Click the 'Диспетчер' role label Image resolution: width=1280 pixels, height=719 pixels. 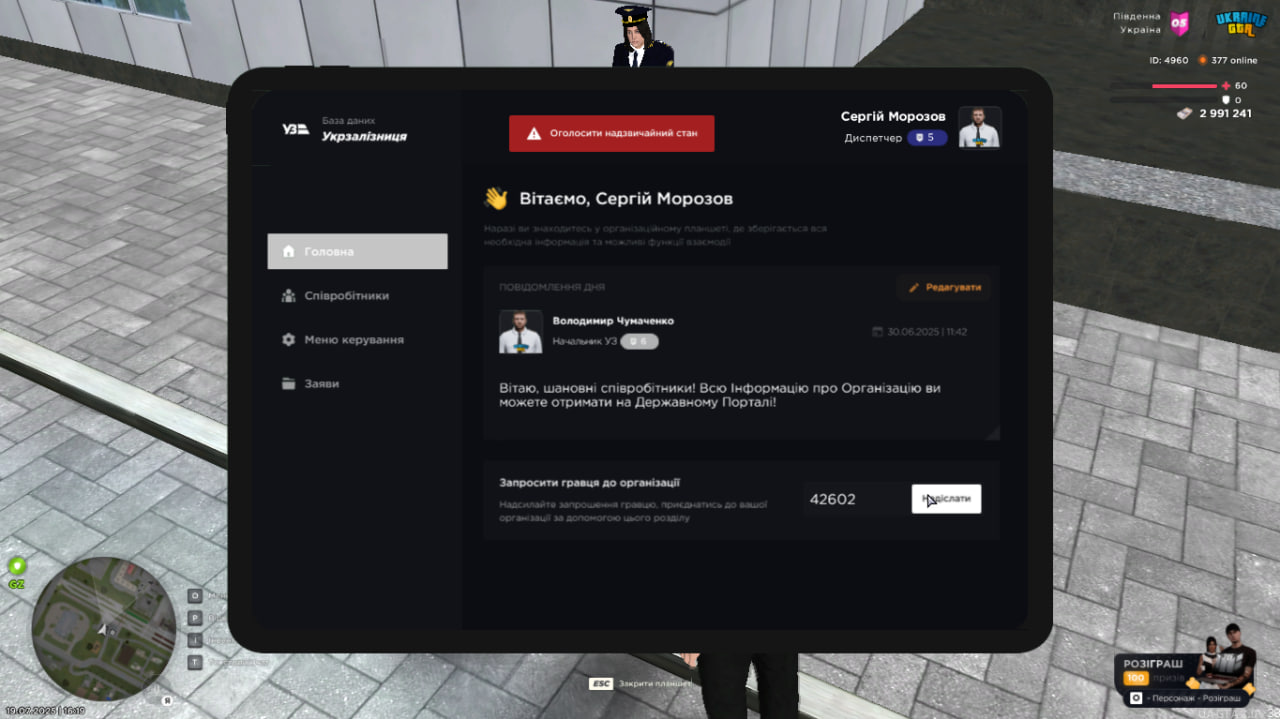873,138
